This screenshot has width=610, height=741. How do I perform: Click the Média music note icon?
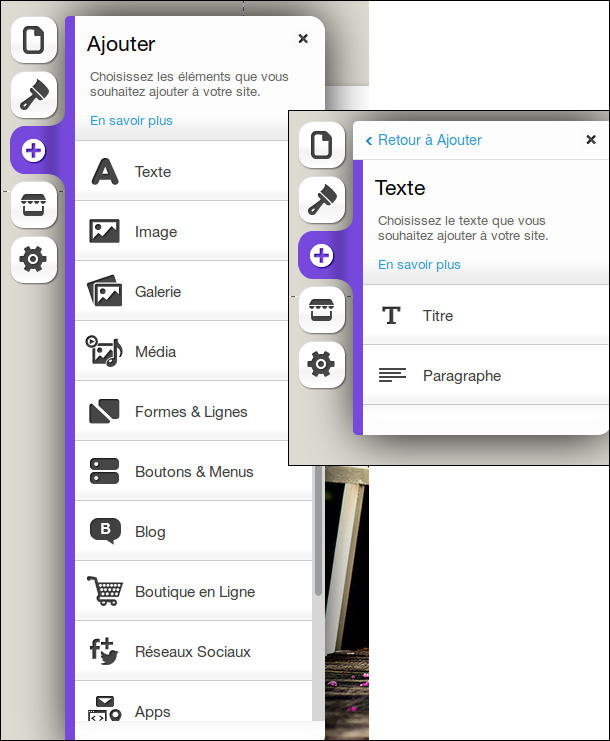pos(104,351)
